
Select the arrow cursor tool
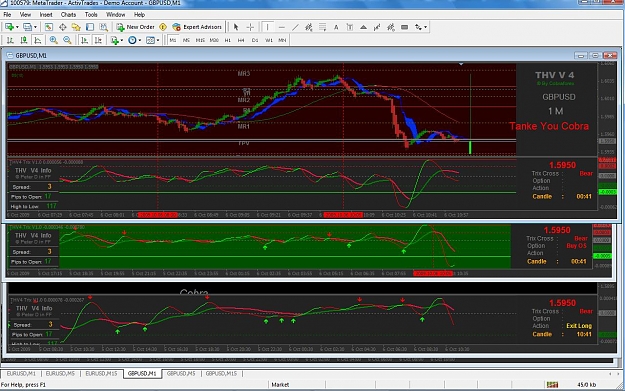(236, 27)
